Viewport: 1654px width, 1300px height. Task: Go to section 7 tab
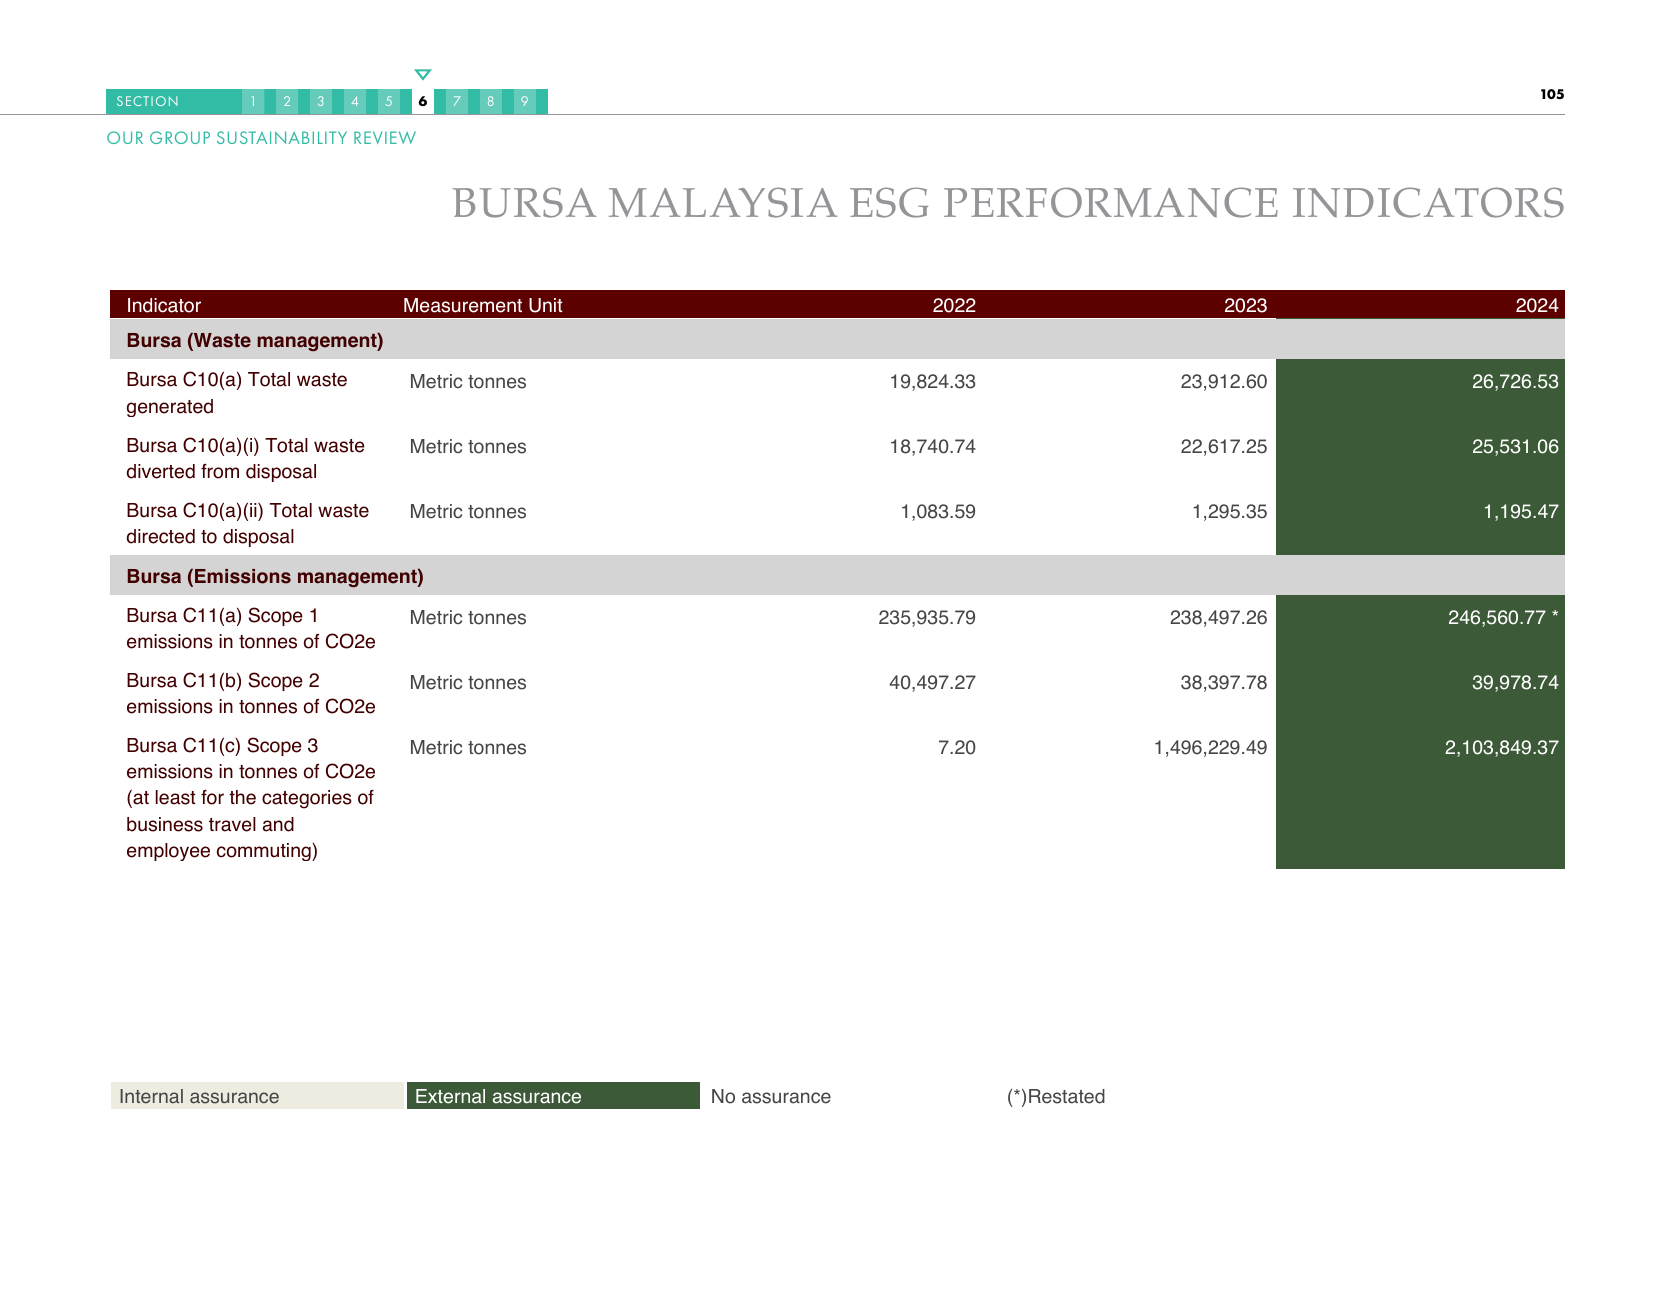[457, 101]
